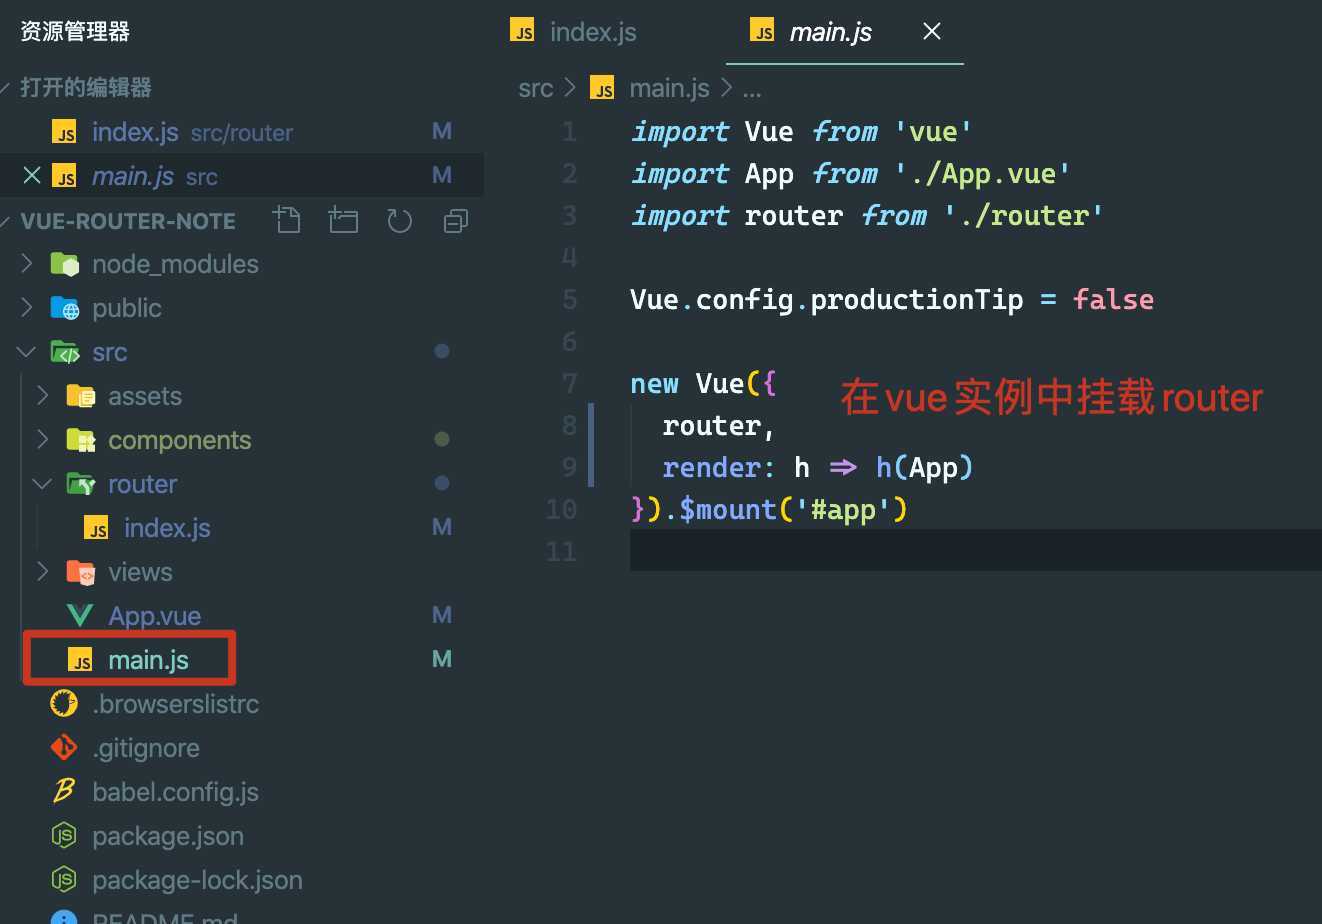This screenshot has height=924, width=1322.
Task: Collapse all folders in explorer
Action: (x=456, y=220)
